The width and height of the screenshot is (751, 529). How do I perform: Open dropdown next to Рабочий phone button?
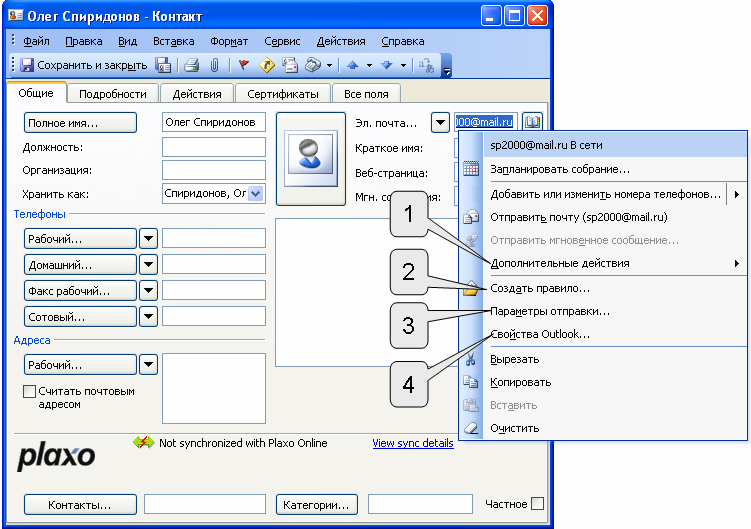[148, 238]
